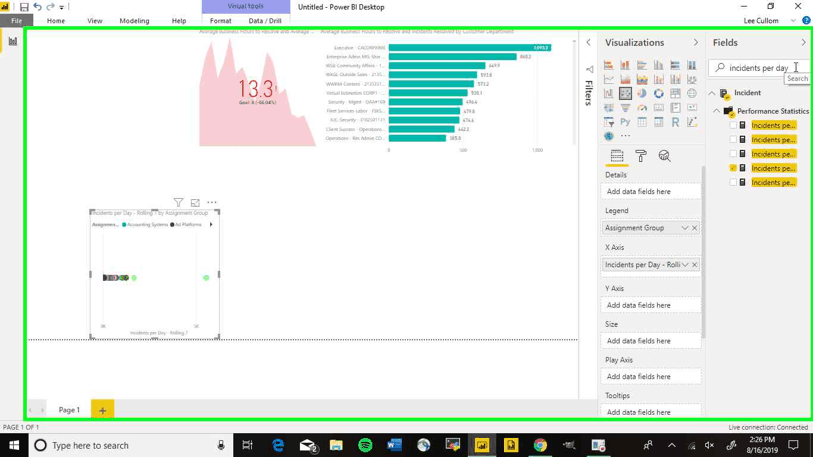The height and width of the screenshot is (457, 814).
Task: Collapse the Fields pane
Action: [804, 43]
